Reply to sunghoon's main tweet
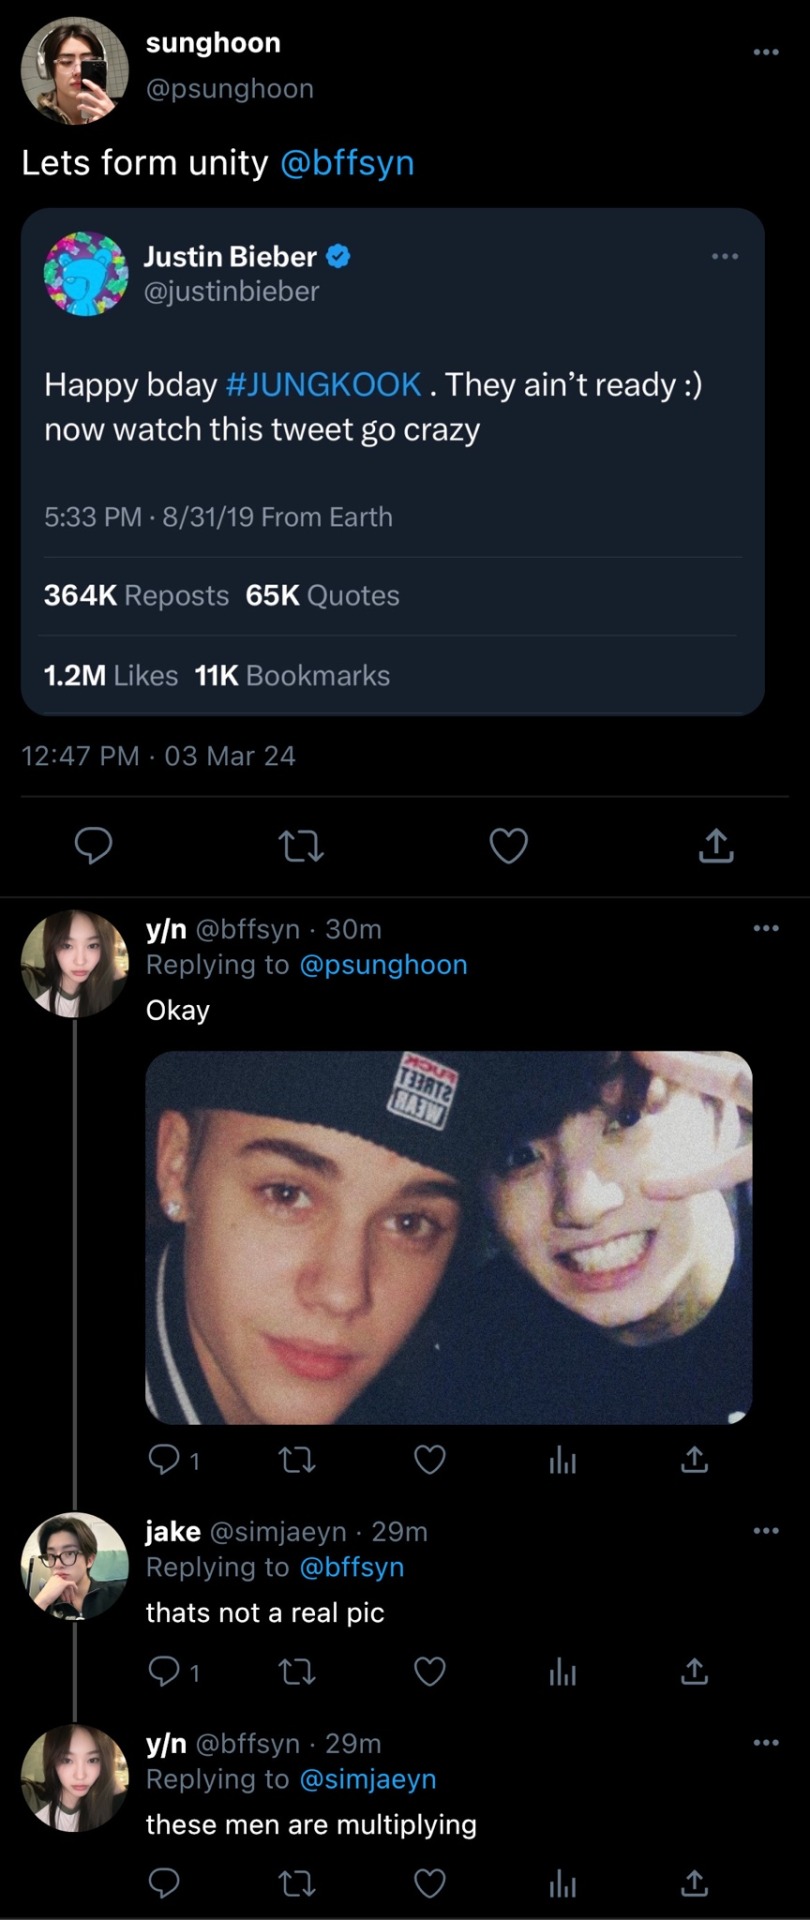810x1920 pixels. (94, 846)
